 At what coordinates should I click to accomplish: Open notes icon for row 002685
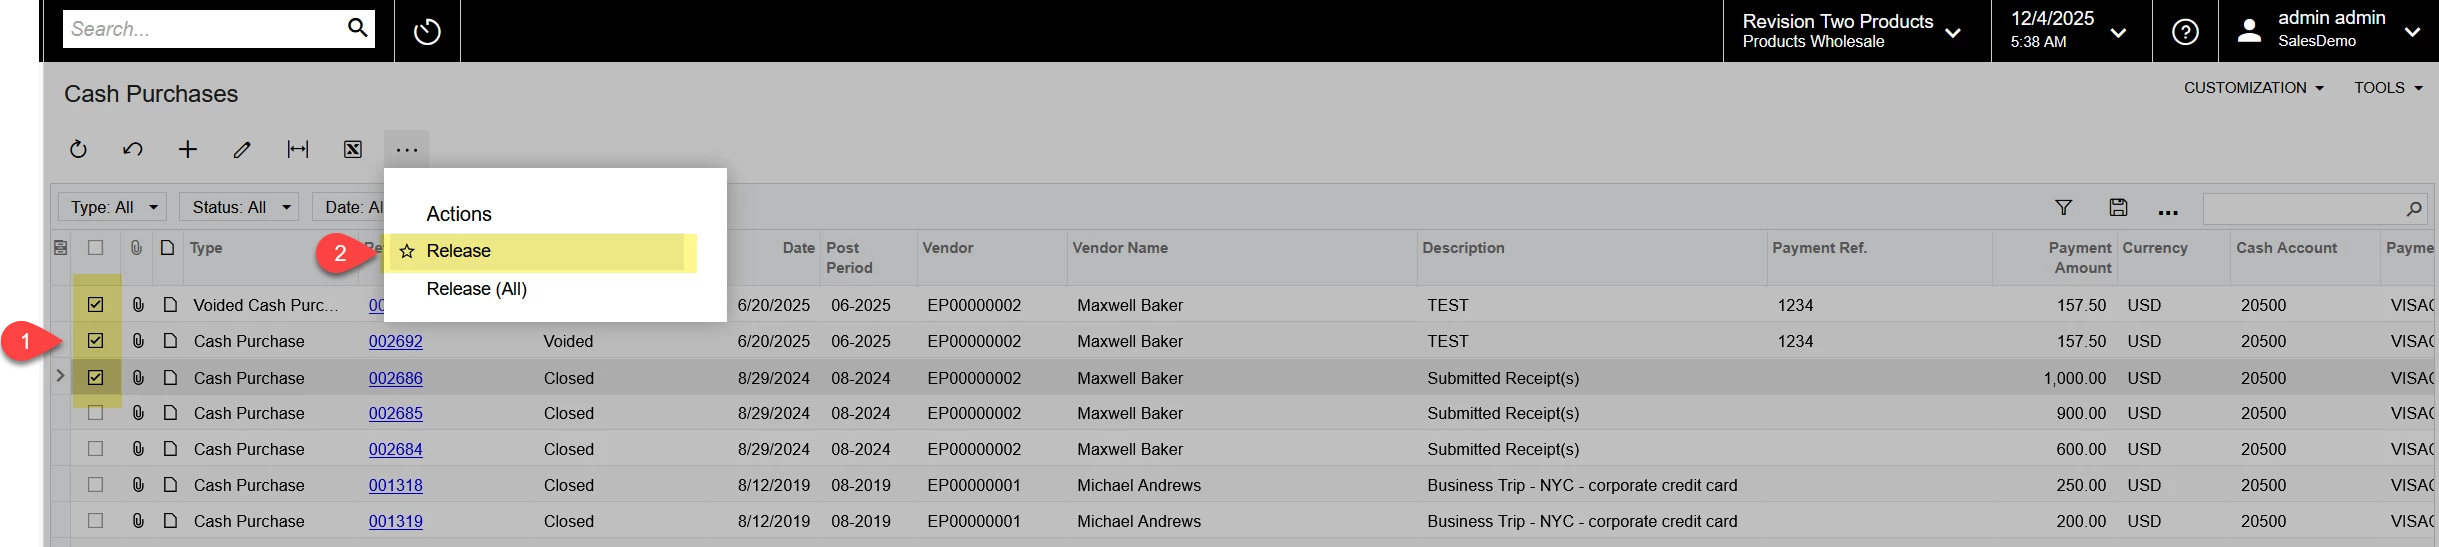170,413
